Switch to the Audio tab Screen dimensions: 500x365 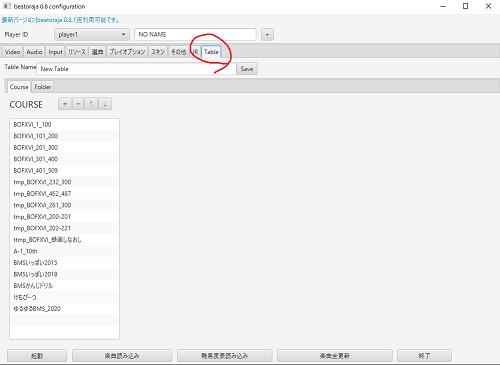(34, 52)
